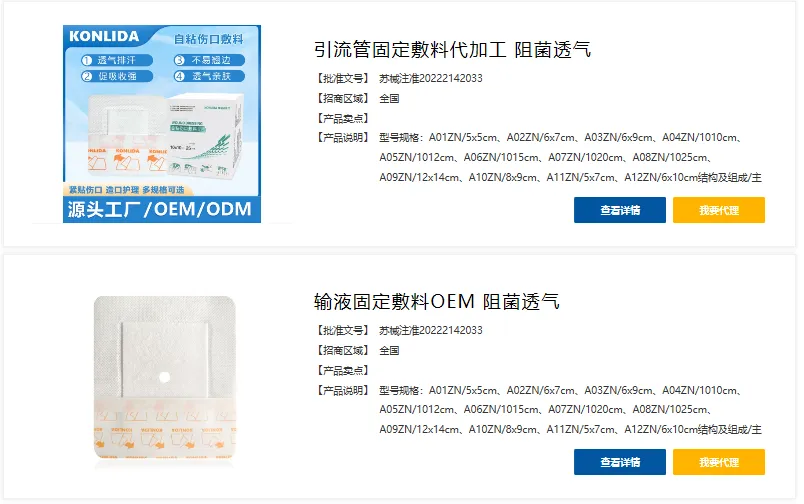Click the KONLIDA logo in the product image

click(104, 36)
